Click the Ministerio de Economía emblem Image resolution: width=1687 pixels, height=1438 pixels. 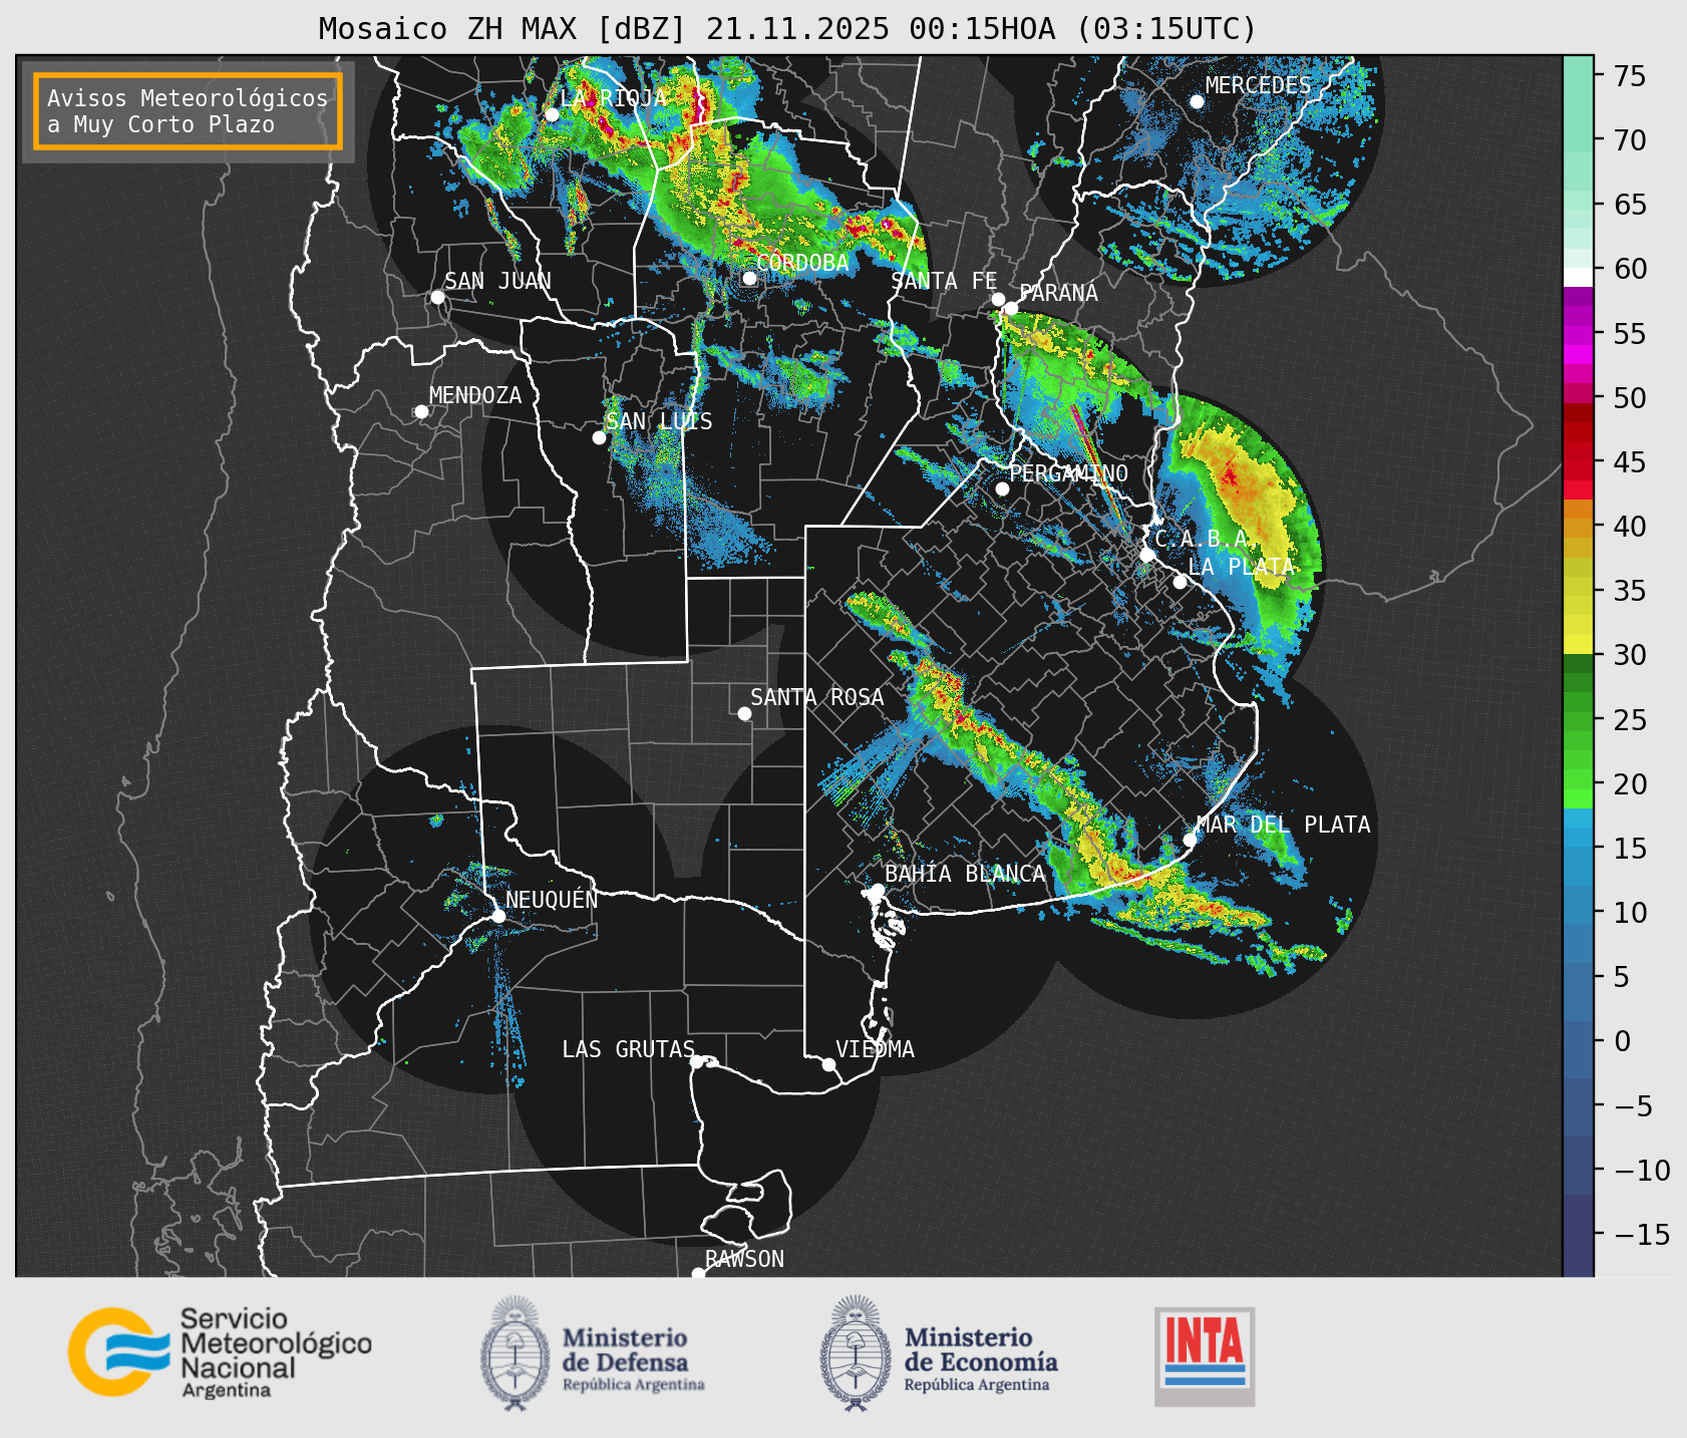pos(855,1353)
